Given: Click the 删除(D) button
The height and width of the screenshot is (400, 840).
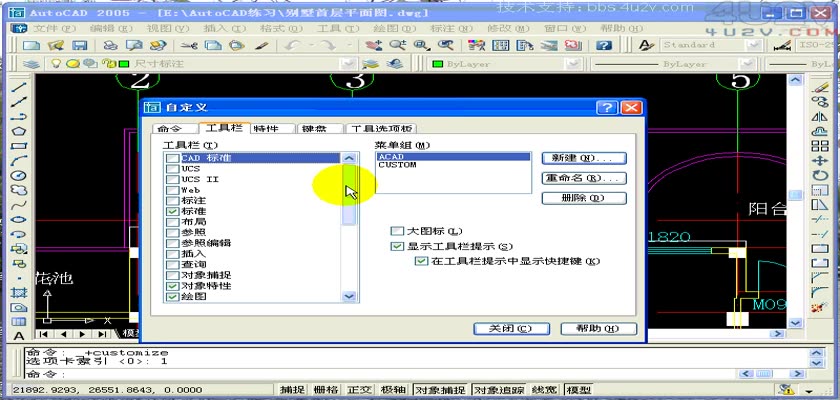Looking at the screenshot, I should [584, 198].
